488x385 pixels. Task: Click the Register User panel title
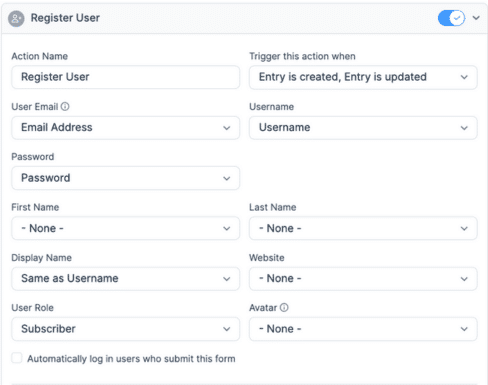pyautogui.click(x=65, y=18)
